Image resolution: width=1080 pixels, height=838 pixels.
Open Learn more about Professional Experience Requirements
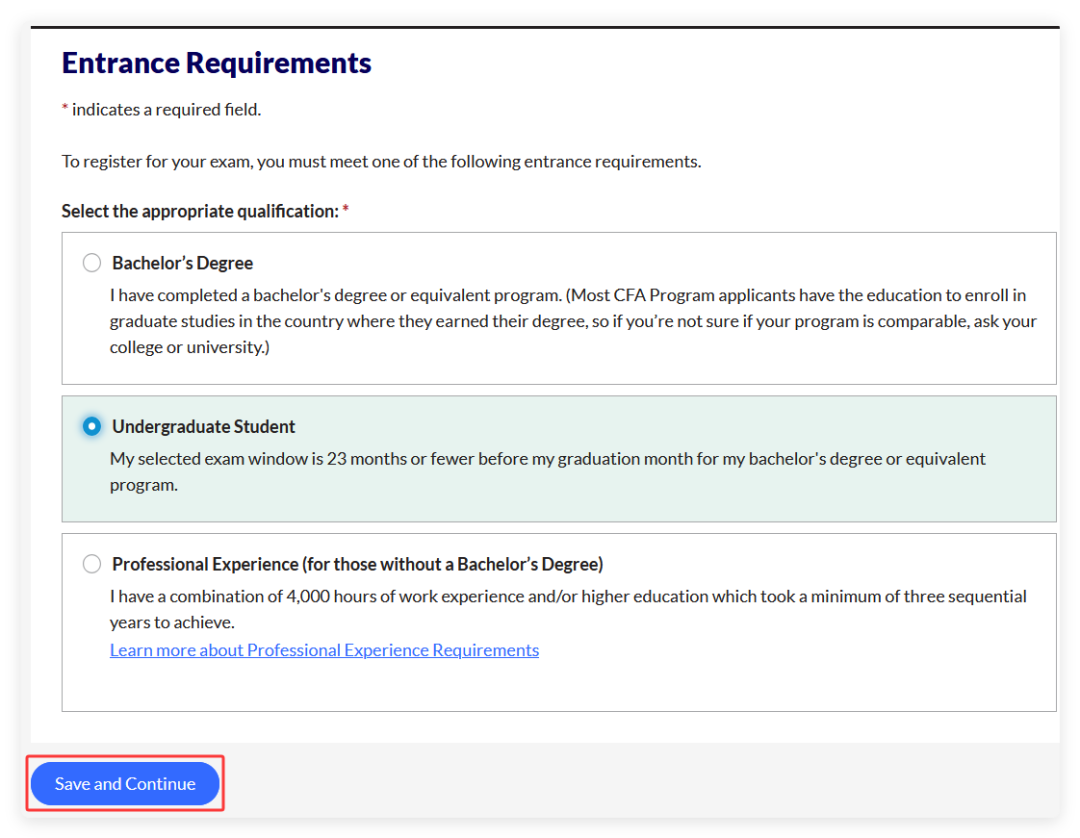click(x=324, y=650)
